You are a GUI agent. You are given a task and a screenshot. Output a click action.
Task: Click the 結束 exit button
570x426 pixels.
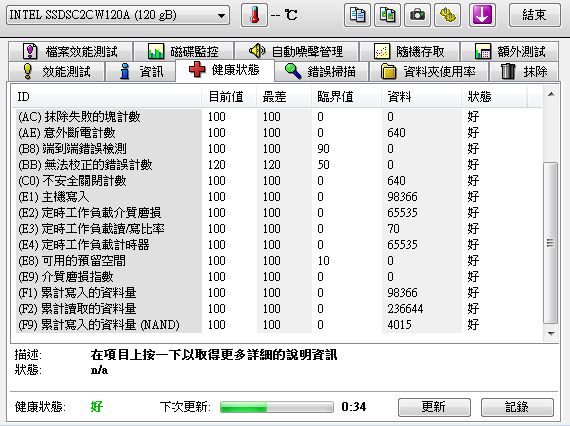[x=534, y=15]
